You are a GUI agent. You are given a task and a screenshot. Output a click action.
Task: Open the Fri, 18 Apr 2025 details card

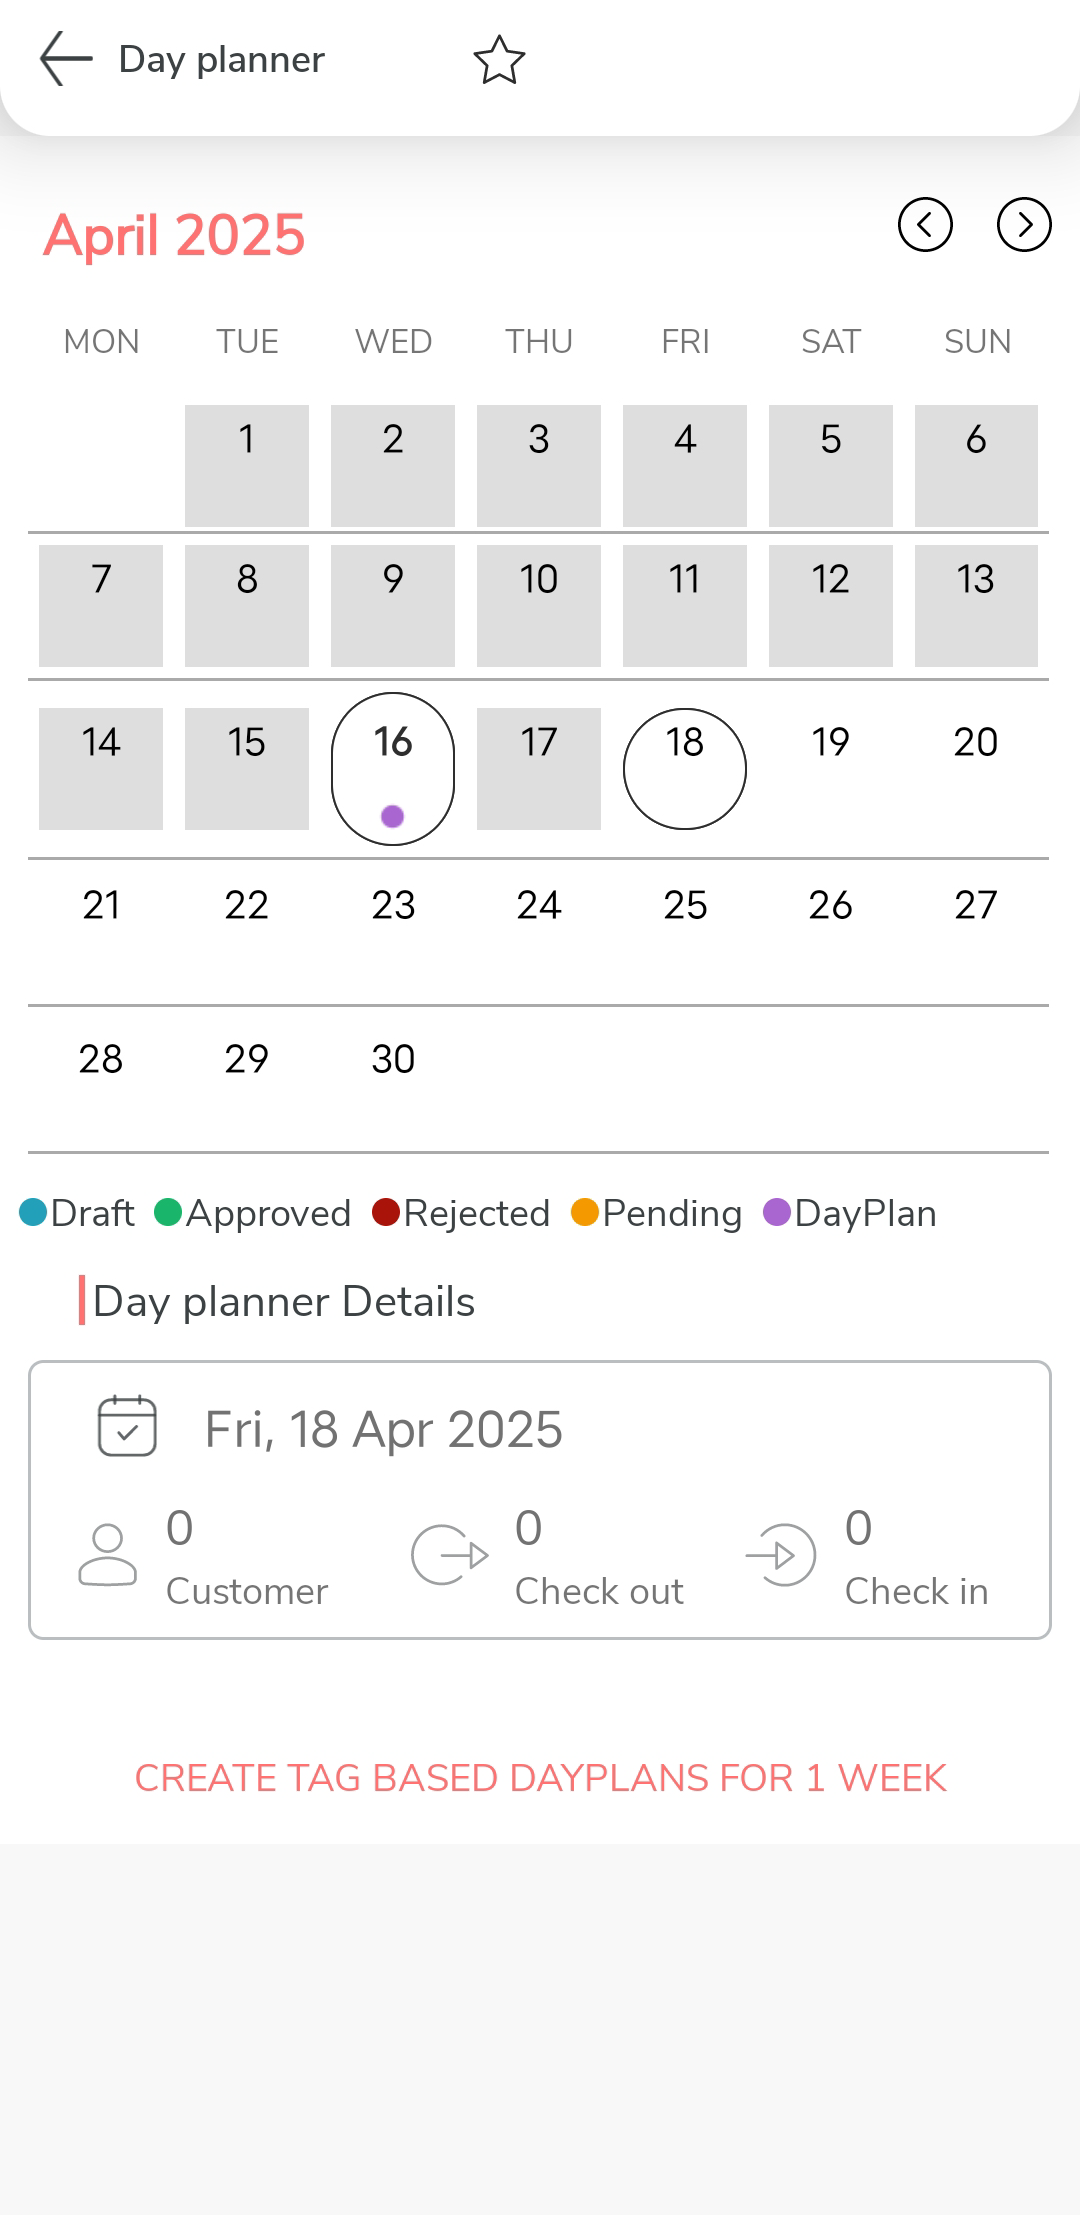tap(540, 1499)
